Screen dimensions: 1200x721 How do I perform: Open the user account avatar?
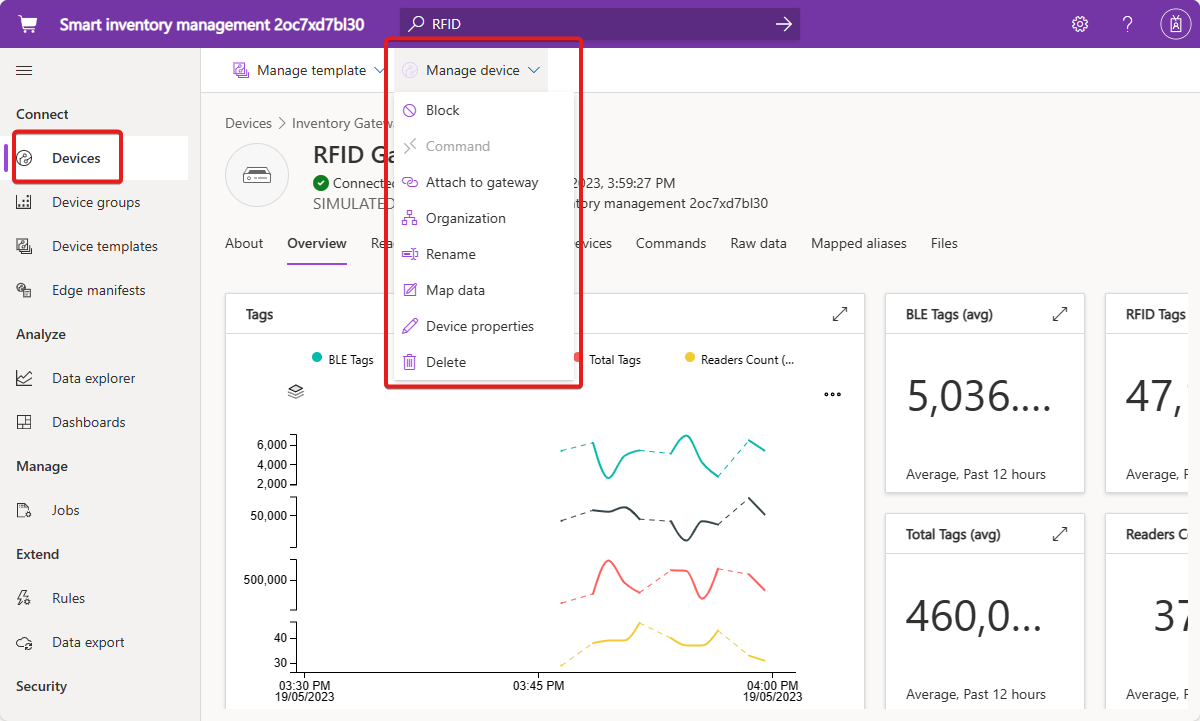coord(1174,24)
